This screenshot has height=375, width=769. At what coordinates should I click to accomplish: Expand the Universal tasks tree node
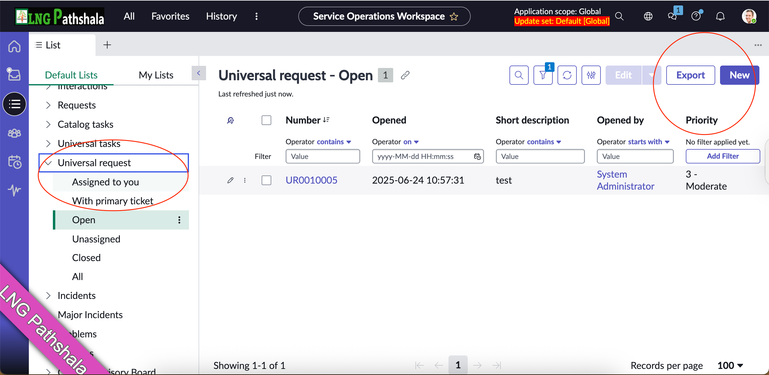(48, 144)
